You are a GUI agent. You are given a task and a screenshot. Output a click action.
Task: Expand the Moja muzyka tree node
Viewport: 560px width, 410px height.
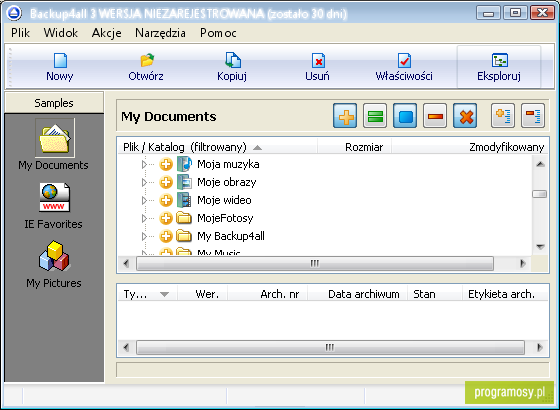tap(144, 164)
